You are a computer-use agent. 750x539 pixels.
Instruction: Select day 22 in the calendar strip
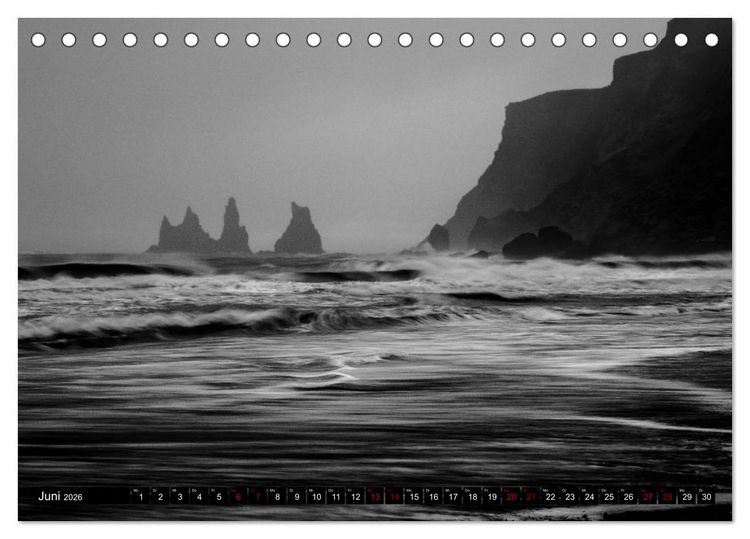551,496
